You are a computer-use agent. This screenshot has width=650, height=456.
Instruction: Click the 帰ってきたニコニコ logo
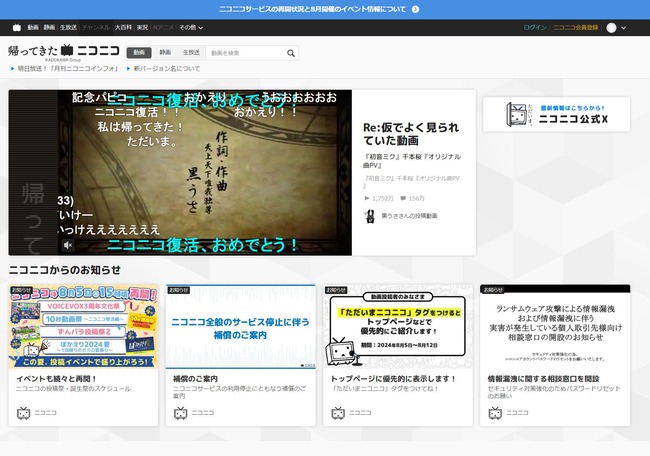point(63,51)
